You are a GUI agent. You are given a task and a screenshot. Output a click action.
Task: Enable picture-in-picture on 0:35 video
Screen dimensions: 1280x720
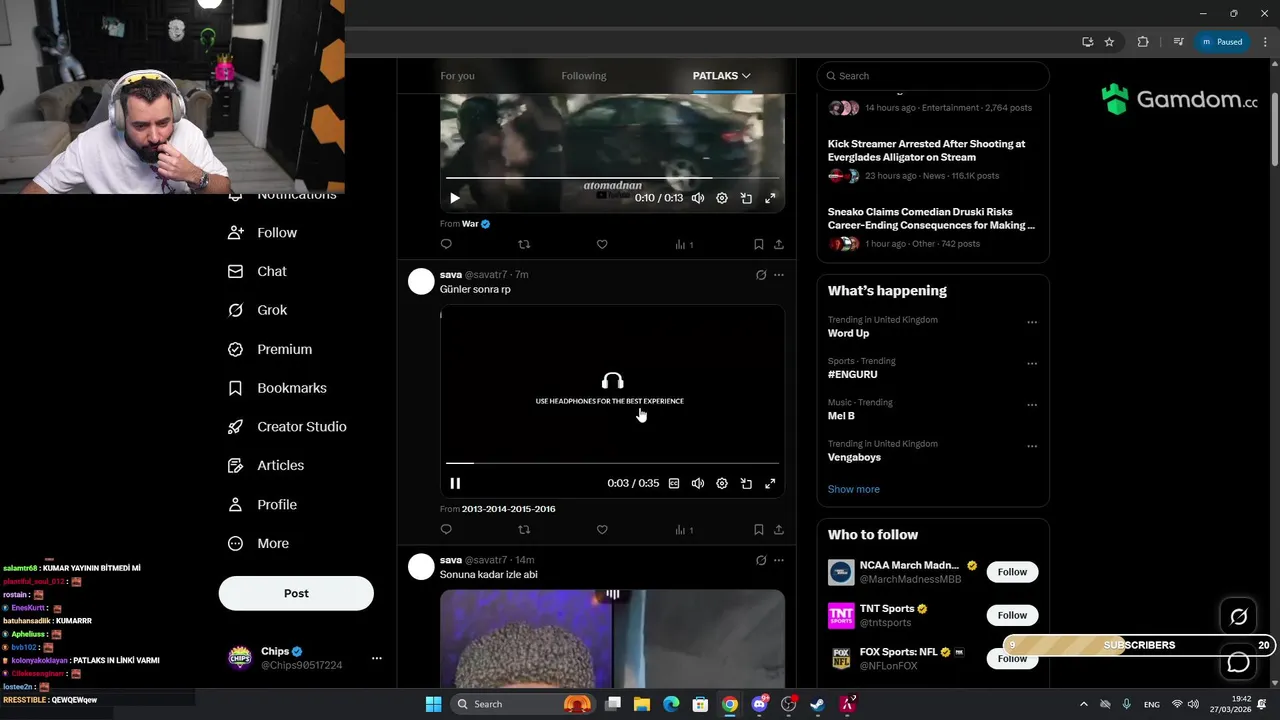(746, 484)
